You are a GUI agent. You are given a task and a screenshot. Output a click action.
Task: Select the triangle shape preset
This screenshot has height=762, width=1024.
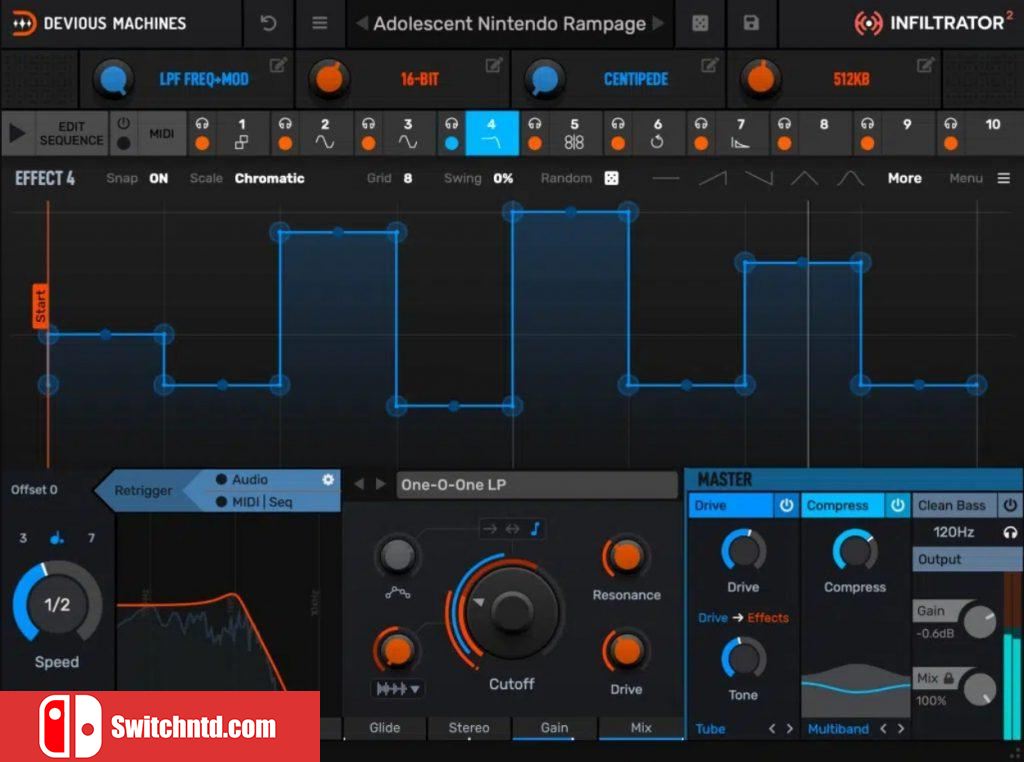pyautogui.click(x=805, y=178)
